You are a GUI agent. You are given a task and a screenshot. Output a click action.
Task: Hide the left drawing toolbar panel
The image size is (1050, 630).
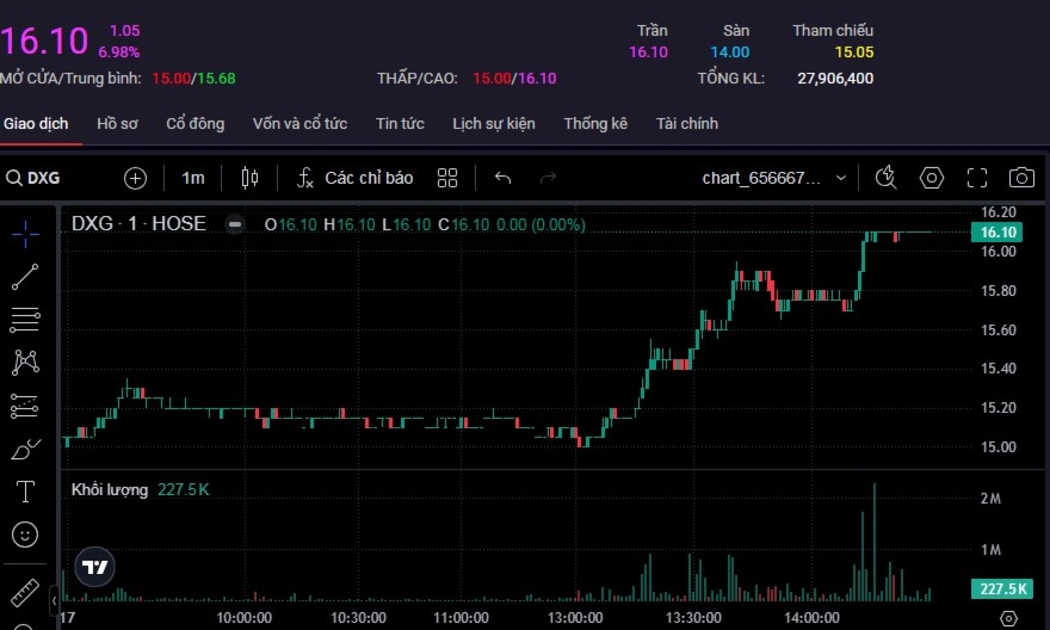point(54,600)
